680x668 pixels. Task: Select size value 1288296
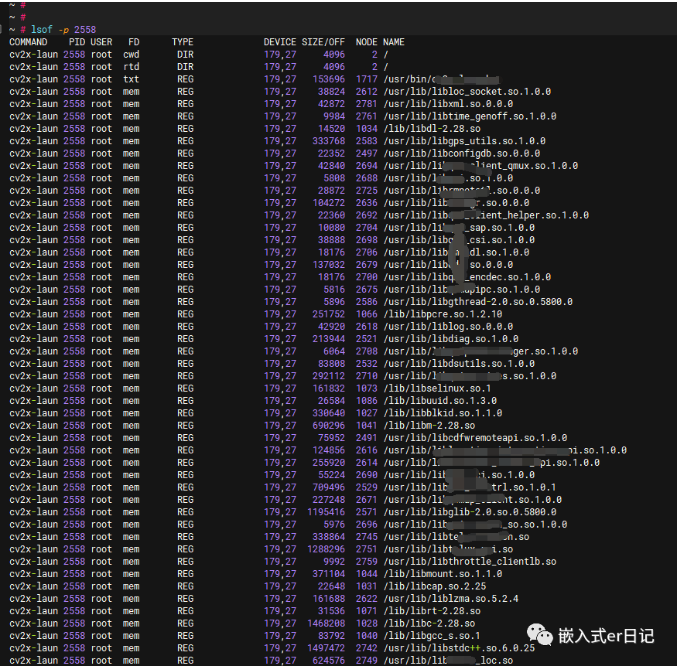pos(326,549)
